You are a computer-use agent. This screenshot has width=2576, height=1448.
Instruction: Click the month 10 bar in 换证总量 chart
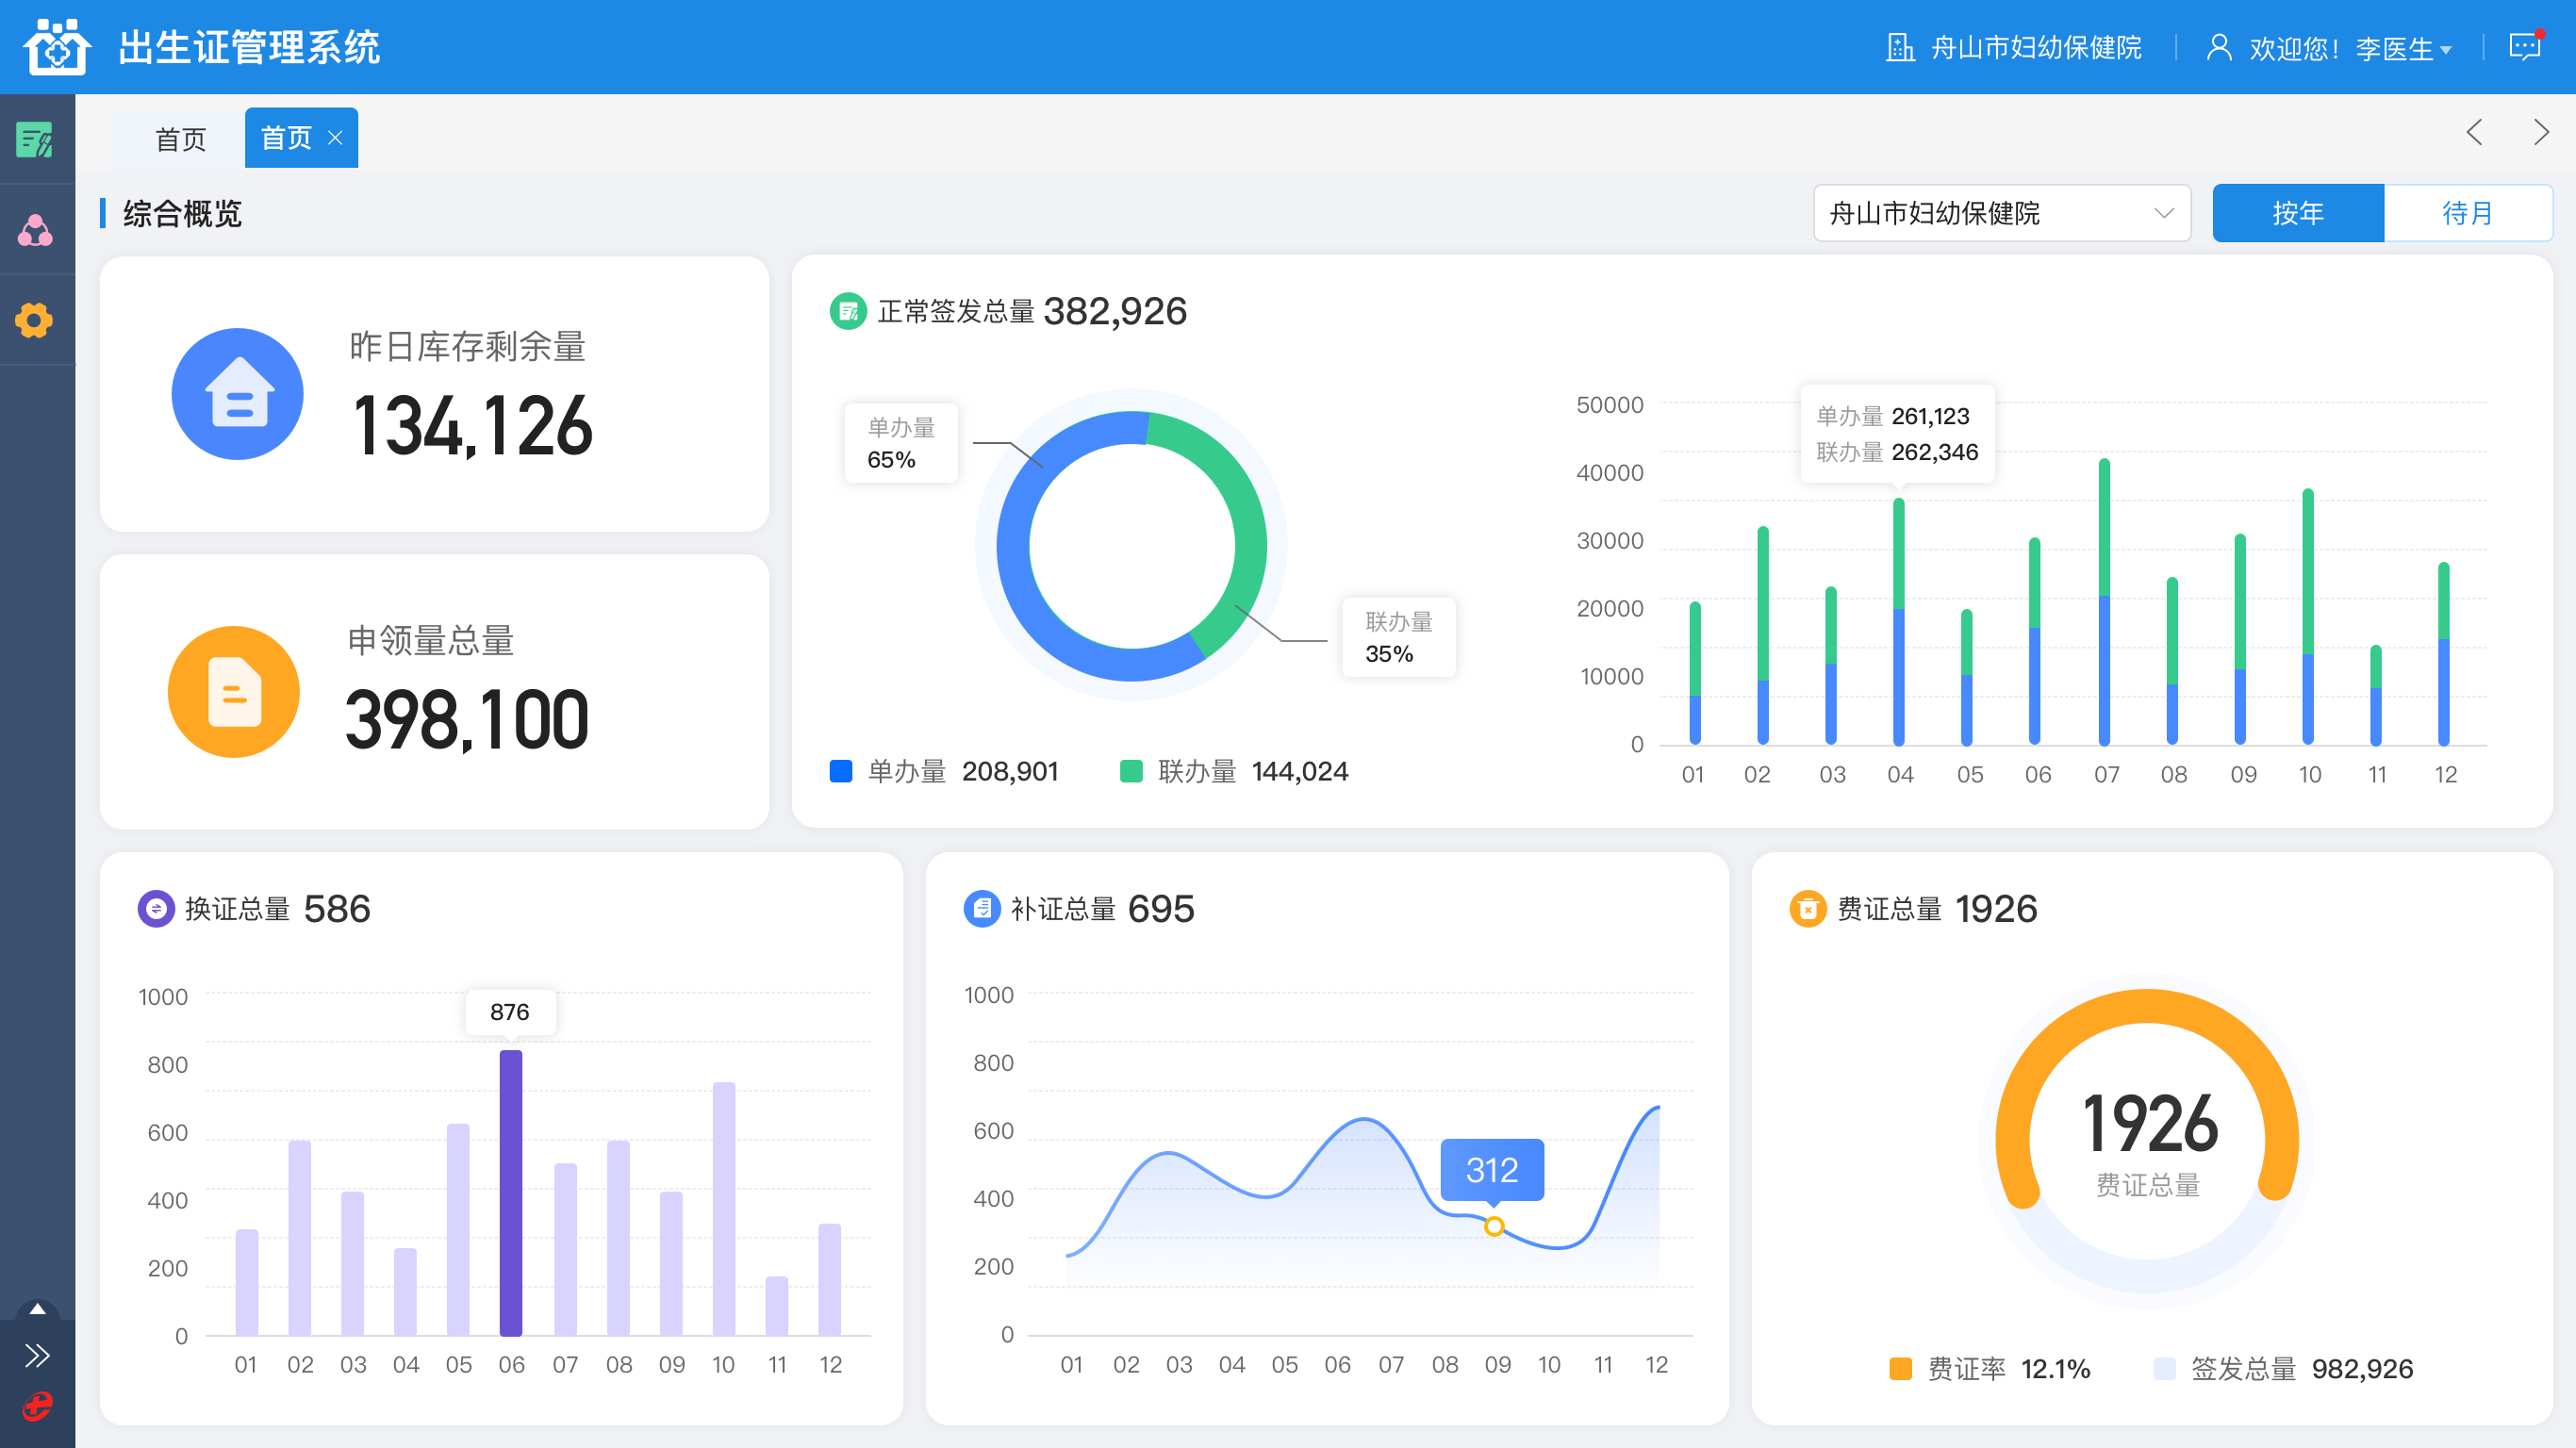pos(724,1209)
